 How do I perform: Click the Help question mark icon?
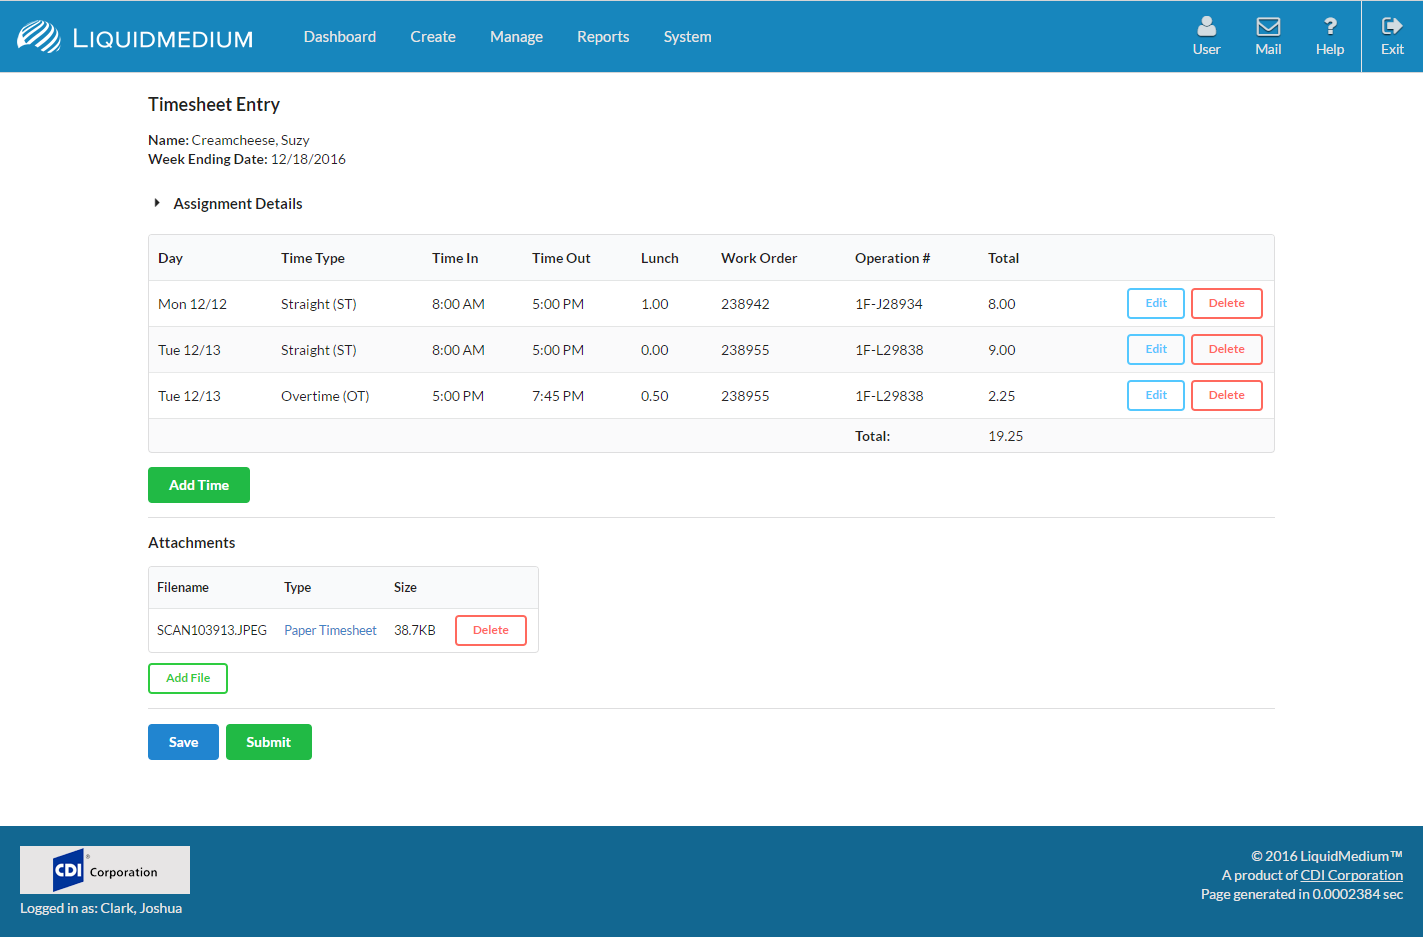tap(1329, 27)
